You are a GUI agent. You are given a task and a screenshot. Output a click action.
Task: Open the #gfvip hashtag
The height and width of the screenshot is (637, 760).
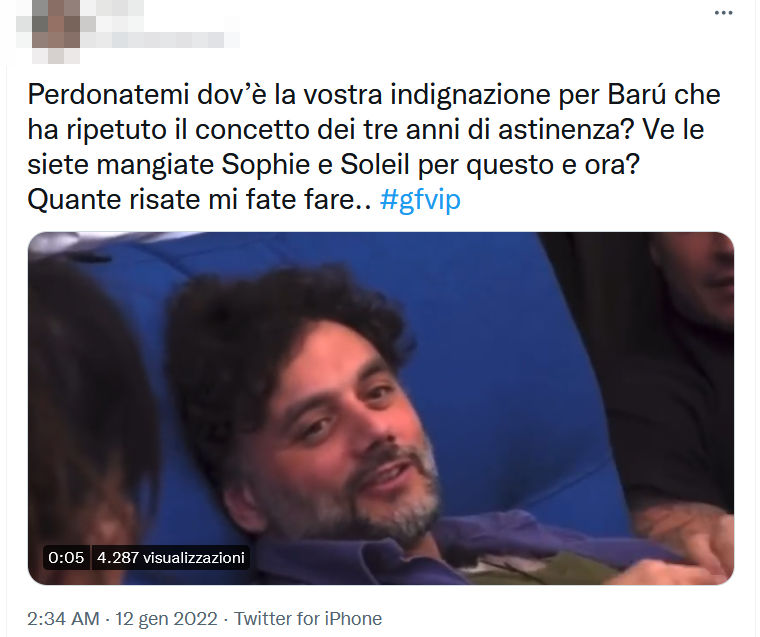[420, 199]
